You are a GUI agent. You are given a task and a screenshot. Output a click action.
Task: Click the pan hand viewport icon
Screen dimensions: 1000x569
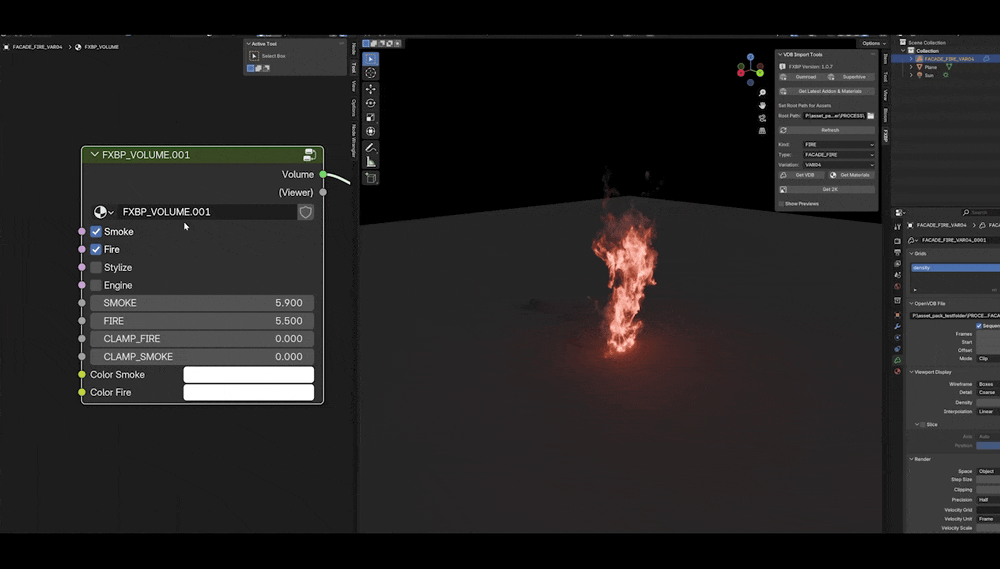pos(762,105)
